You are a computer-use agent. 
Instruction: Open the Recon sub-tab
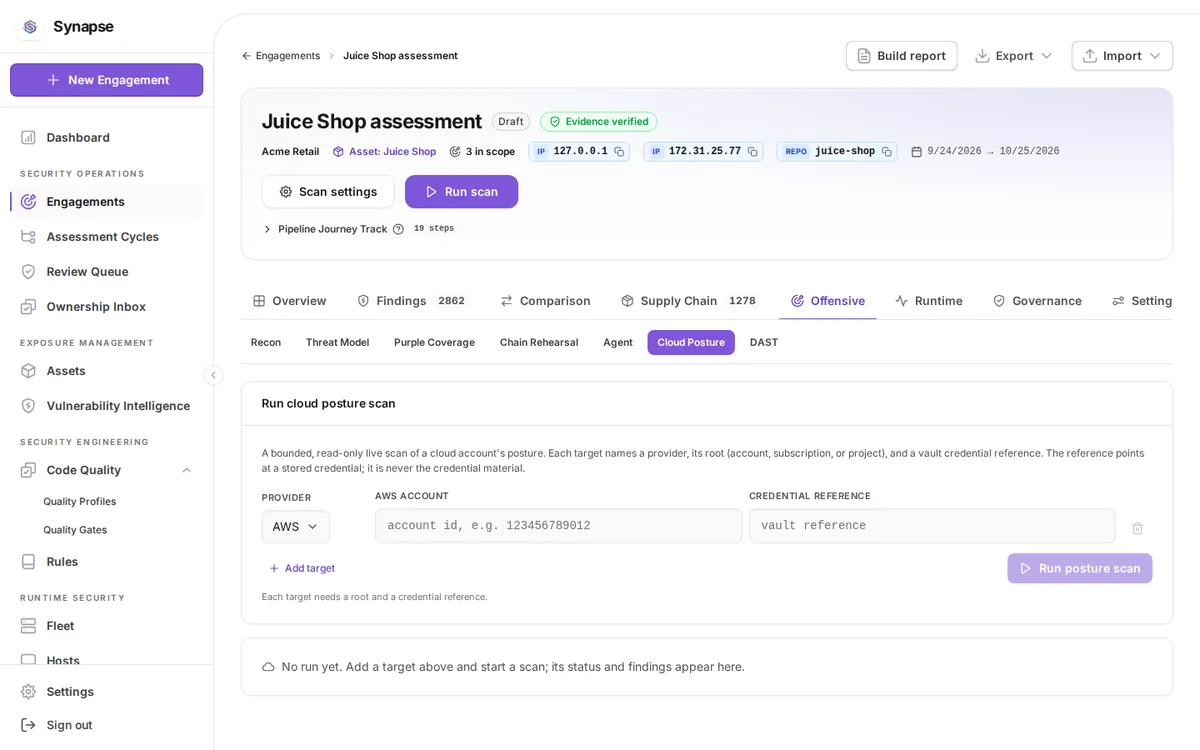[x=266, y=342]
